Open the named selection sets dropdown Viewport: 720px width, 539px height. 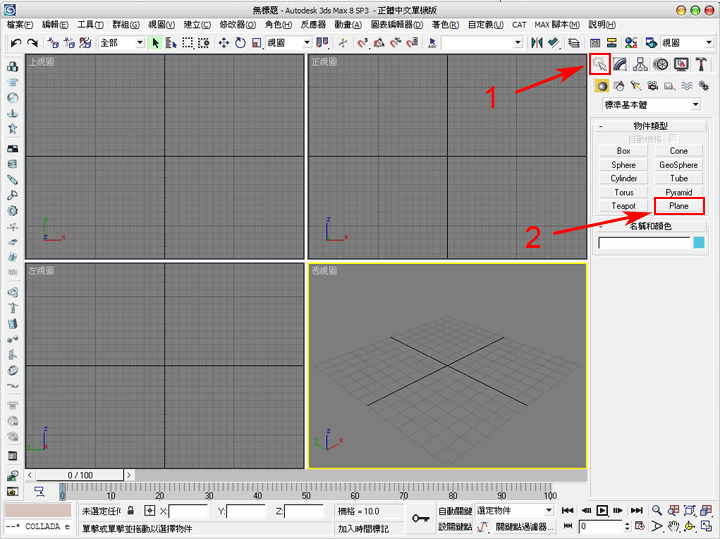pos(482,43)
